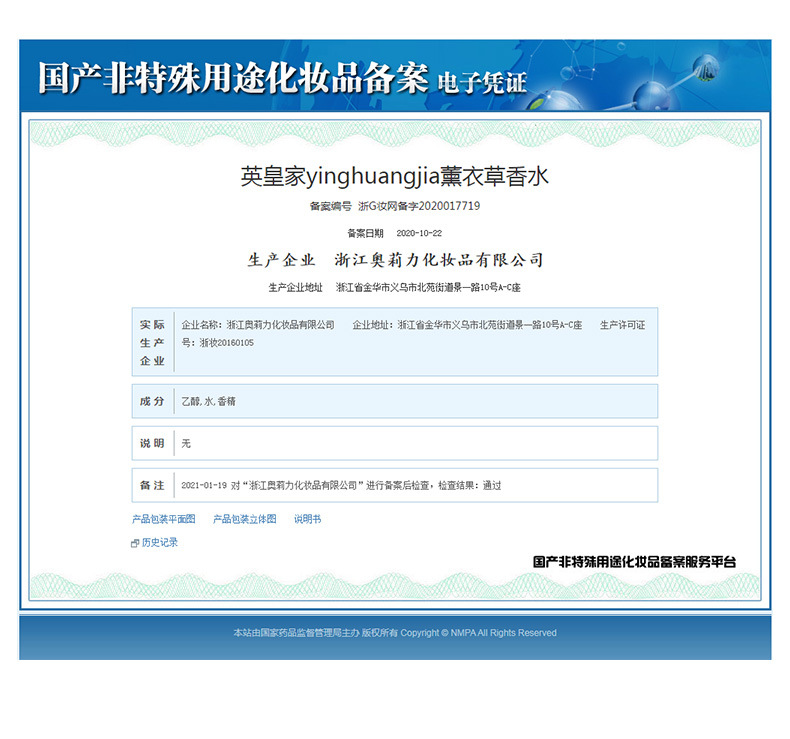The height and width of the screenshot is (739, 790).
Task: Click the 成分 row label
Action: tap(152, 401)
